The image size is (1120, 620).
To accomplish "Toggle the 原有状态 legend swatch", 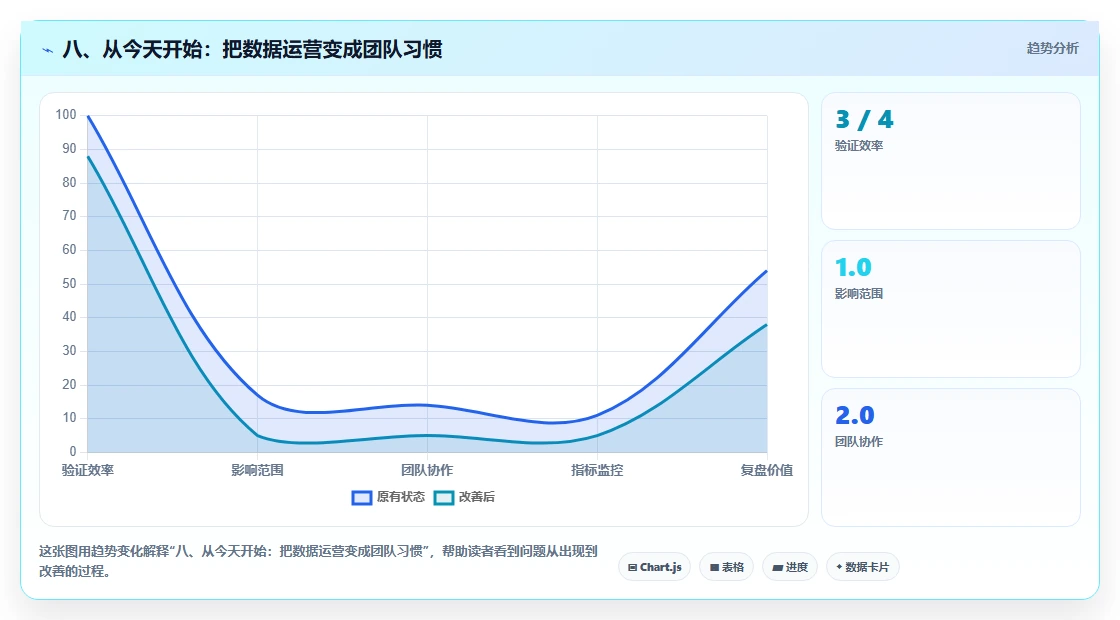I will tap(361, 498).
